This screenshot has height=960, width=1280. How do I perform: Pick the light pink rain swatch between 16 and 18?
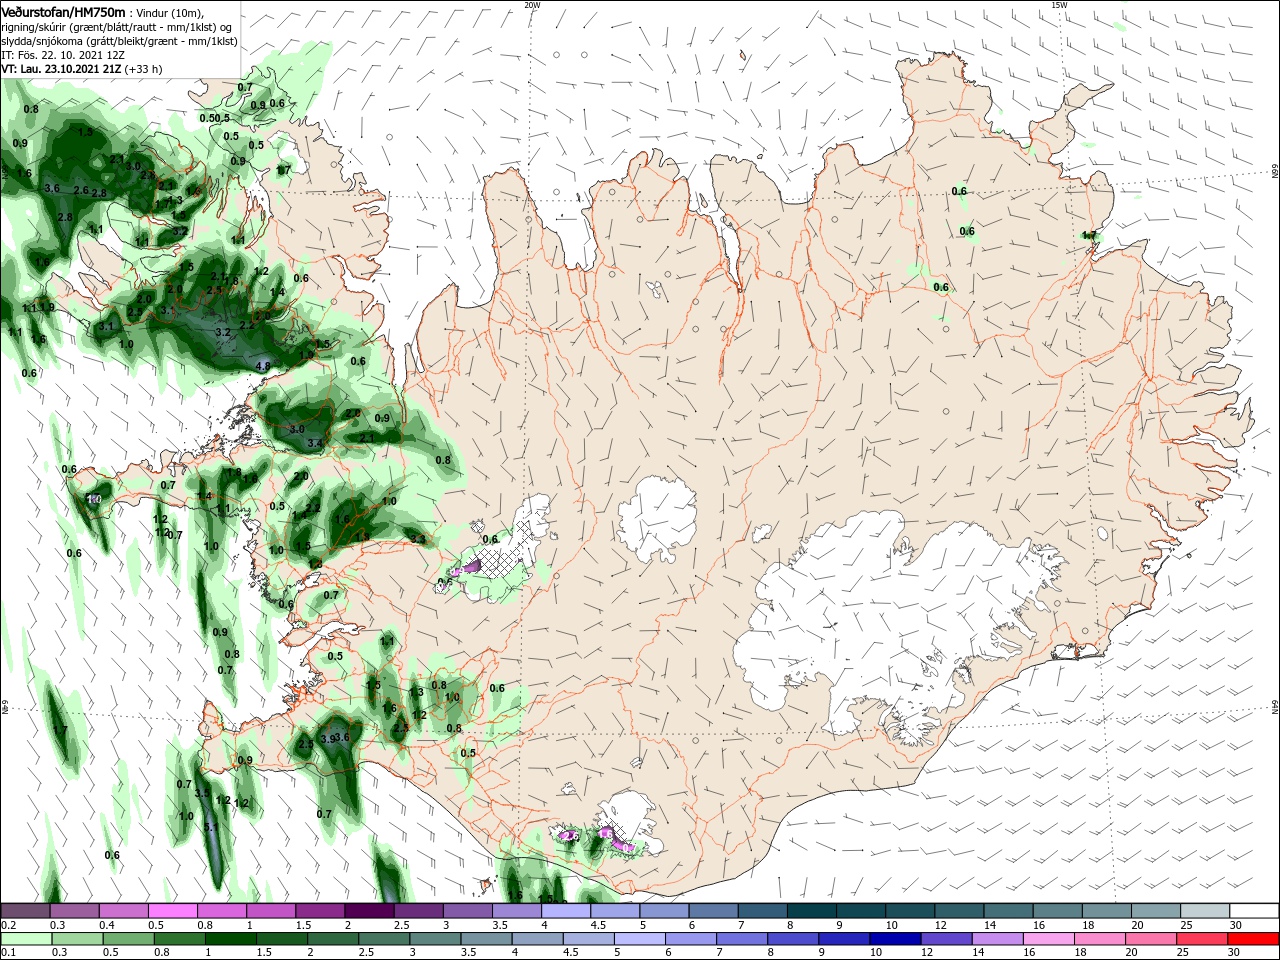[x=1048, y=939]
